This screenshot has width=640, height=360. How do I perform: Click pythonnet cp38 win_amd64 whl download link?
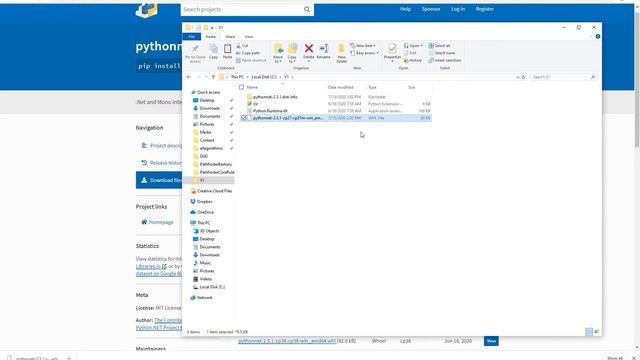point(287,341)
